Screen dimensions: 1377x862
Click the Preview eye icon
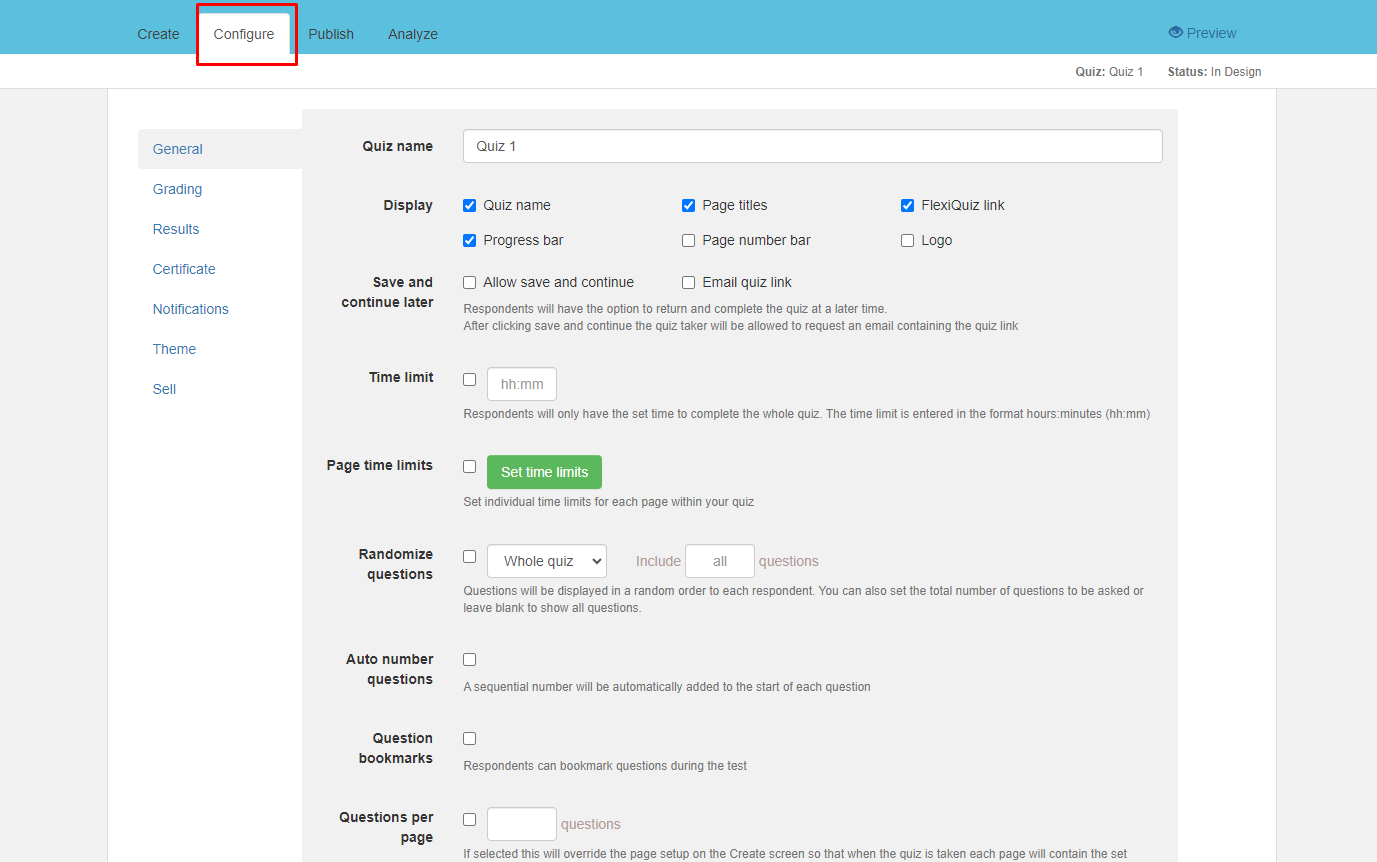[1176, 33]
